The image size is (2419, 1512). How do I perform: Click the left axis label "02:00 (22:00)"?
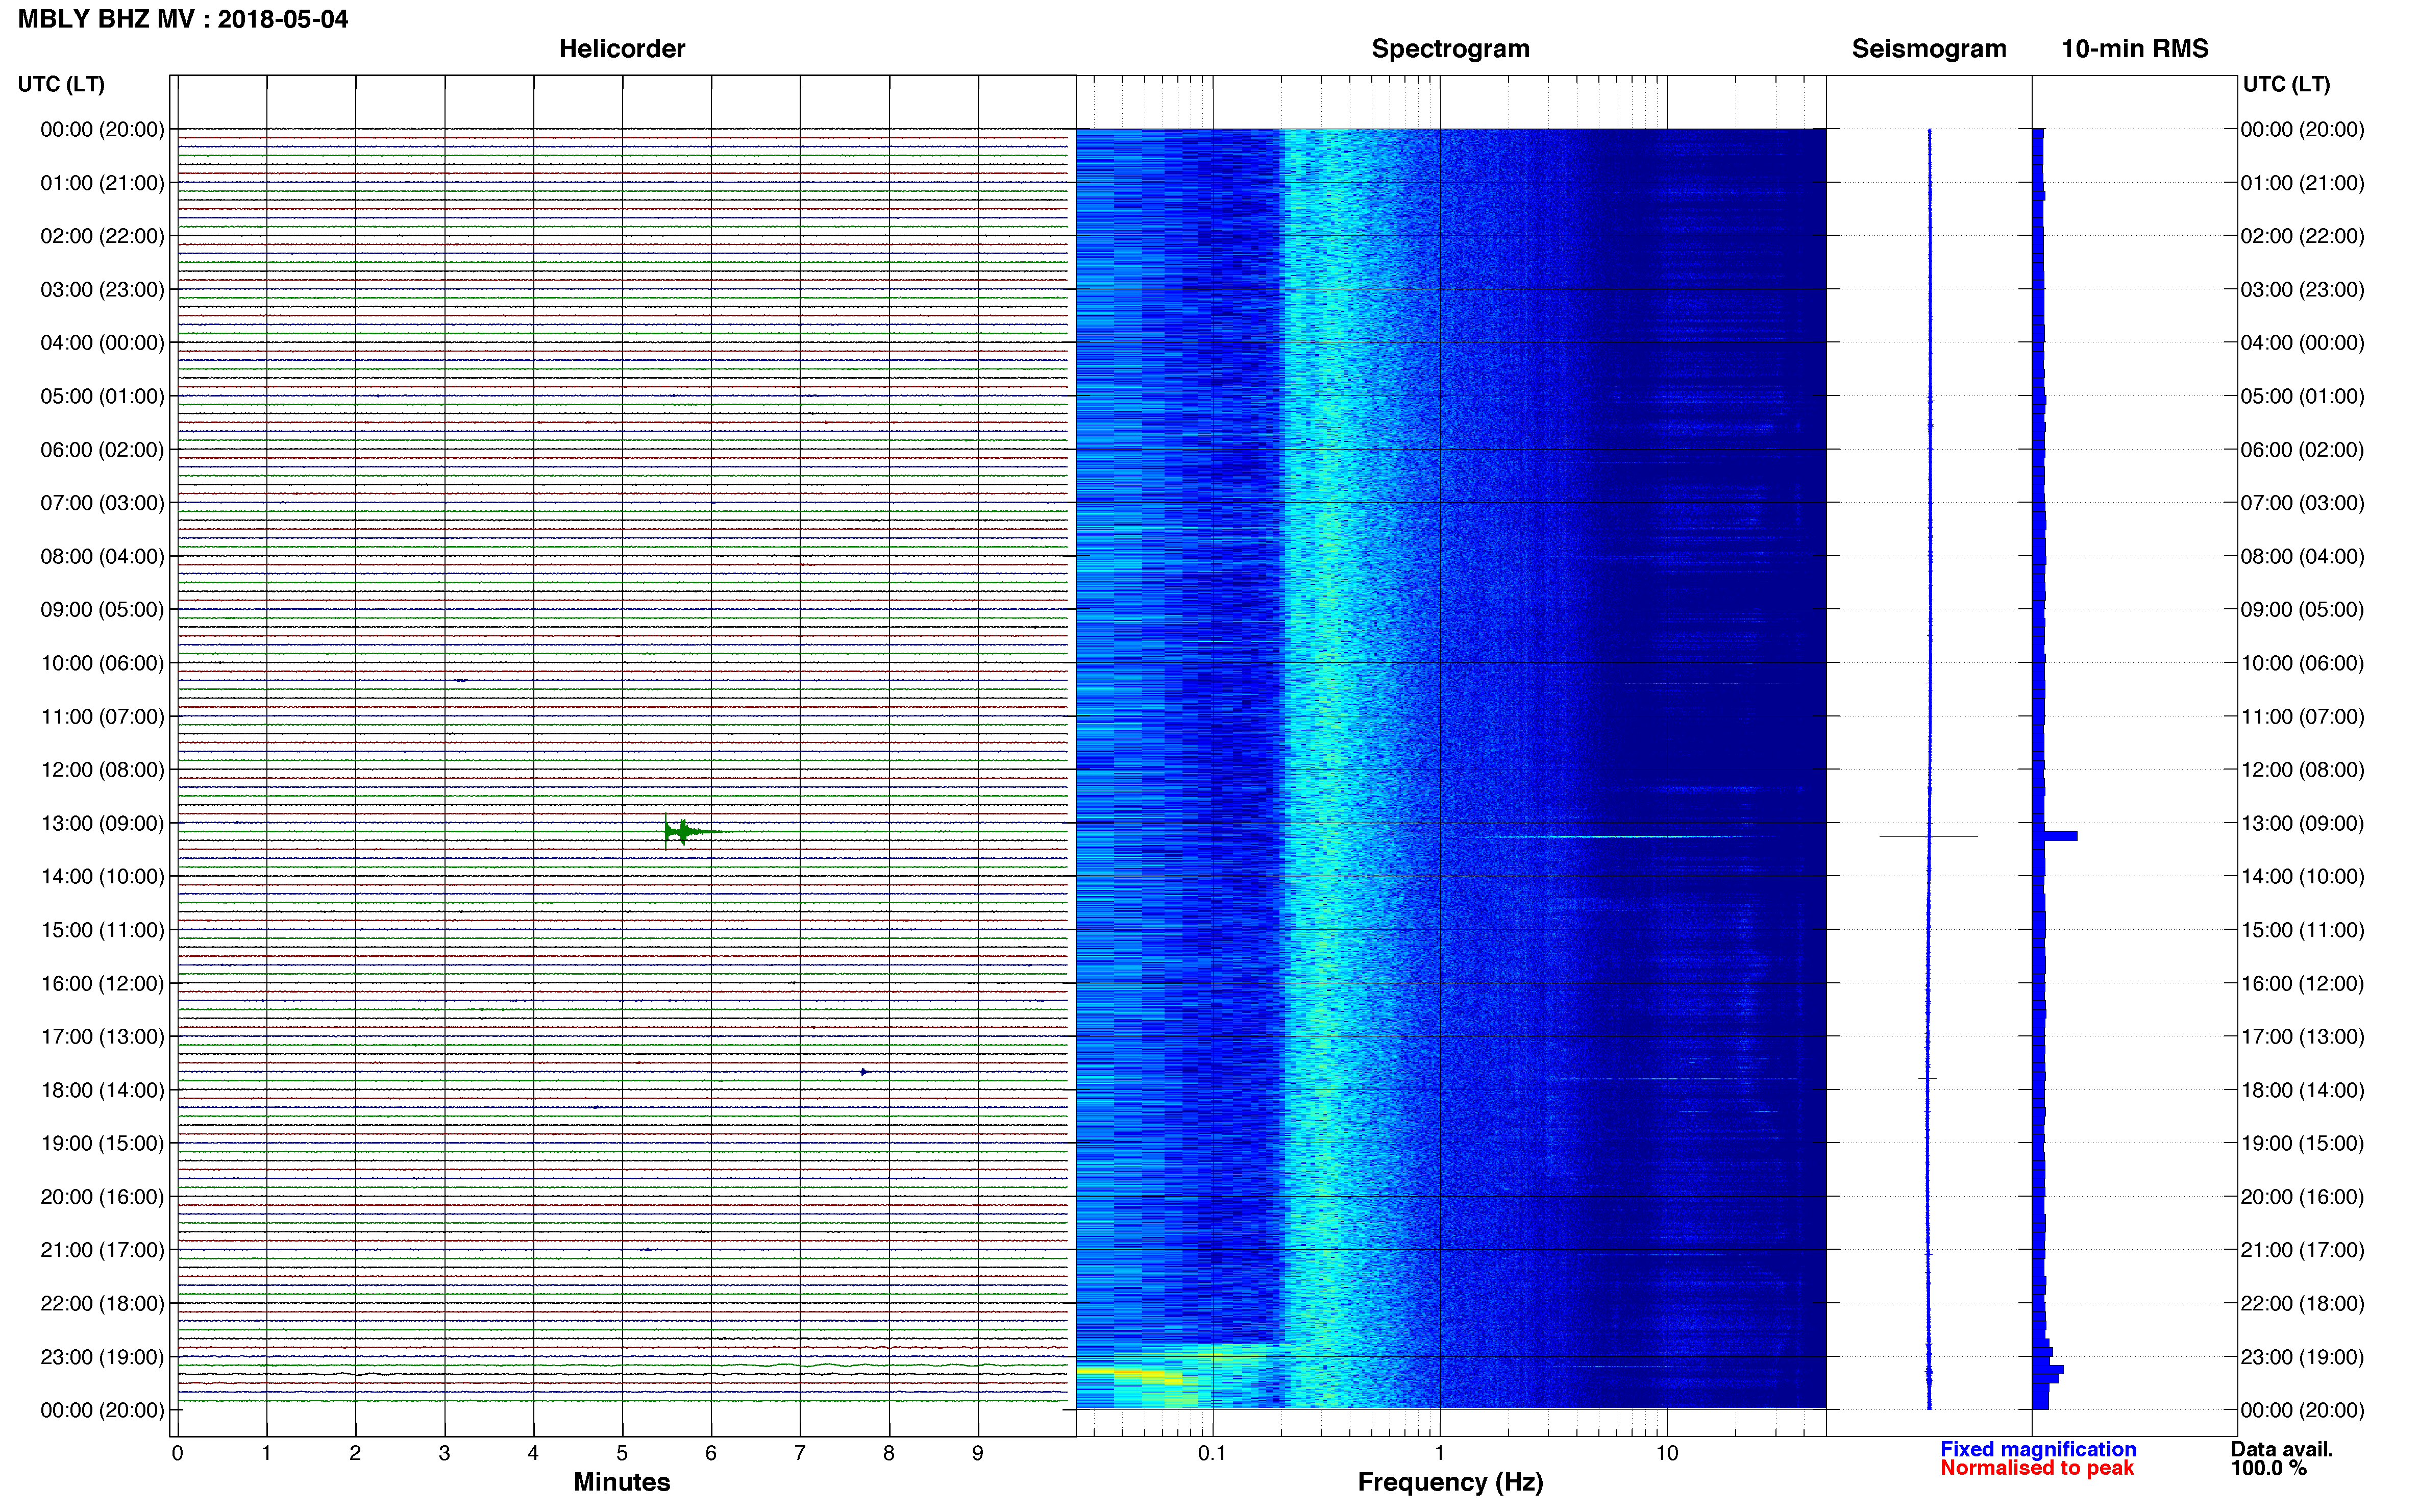point(102,236)
